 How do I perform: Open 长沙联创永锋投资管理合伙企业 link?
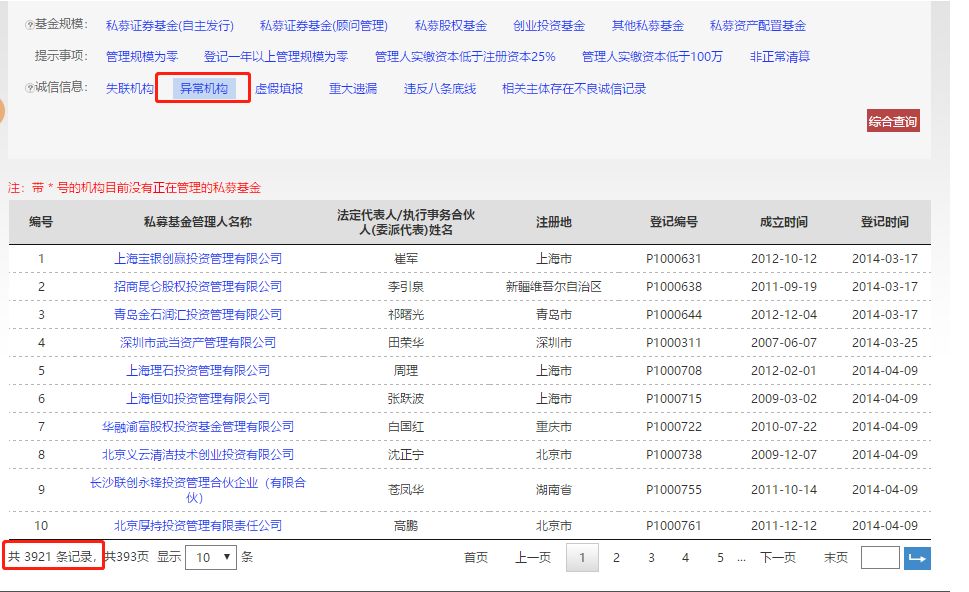click(x=198, y=489)
